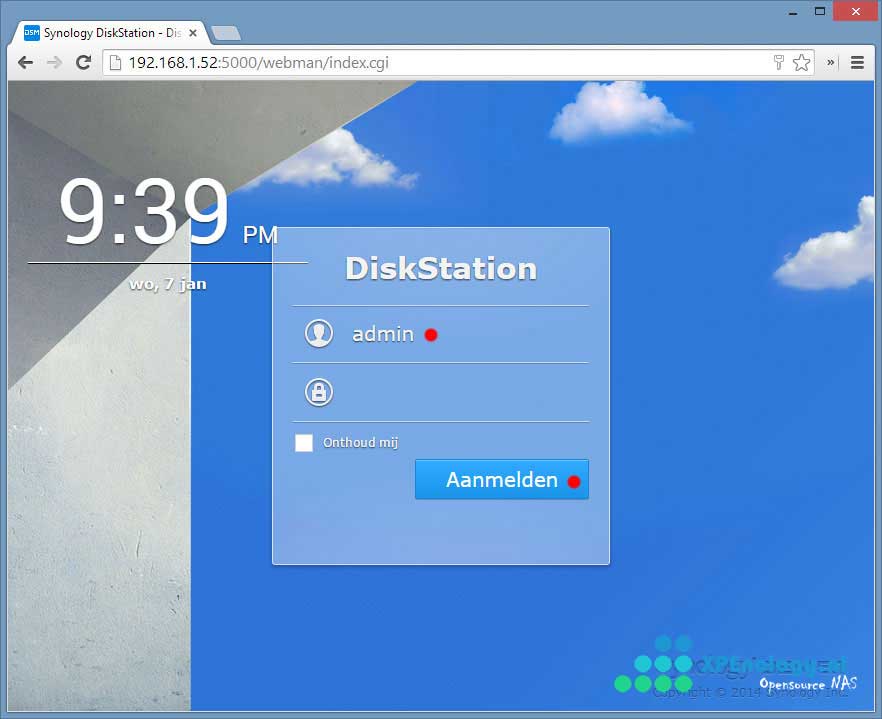
Task: Click the user avatar icon beside admin
Action: click(319, 334)
